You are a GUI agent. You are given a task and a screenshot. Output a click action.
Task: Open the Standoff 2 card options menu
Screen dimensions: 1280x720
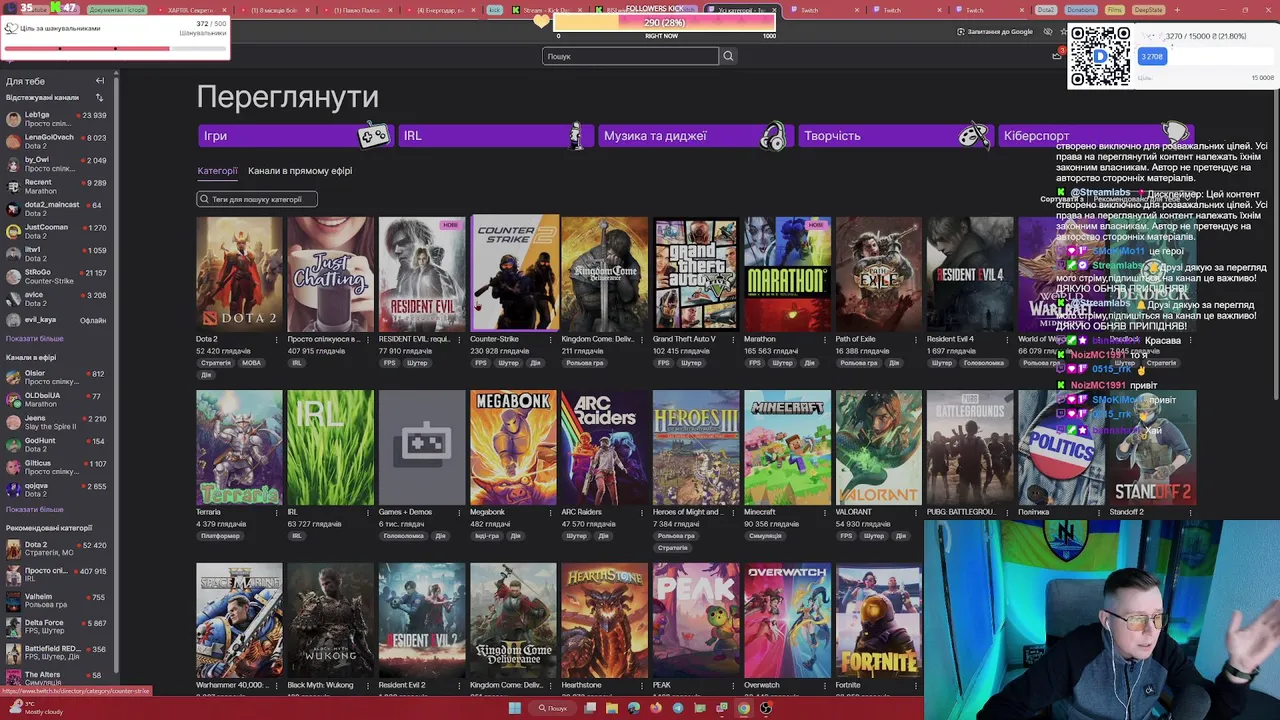tap(1190, 512)
